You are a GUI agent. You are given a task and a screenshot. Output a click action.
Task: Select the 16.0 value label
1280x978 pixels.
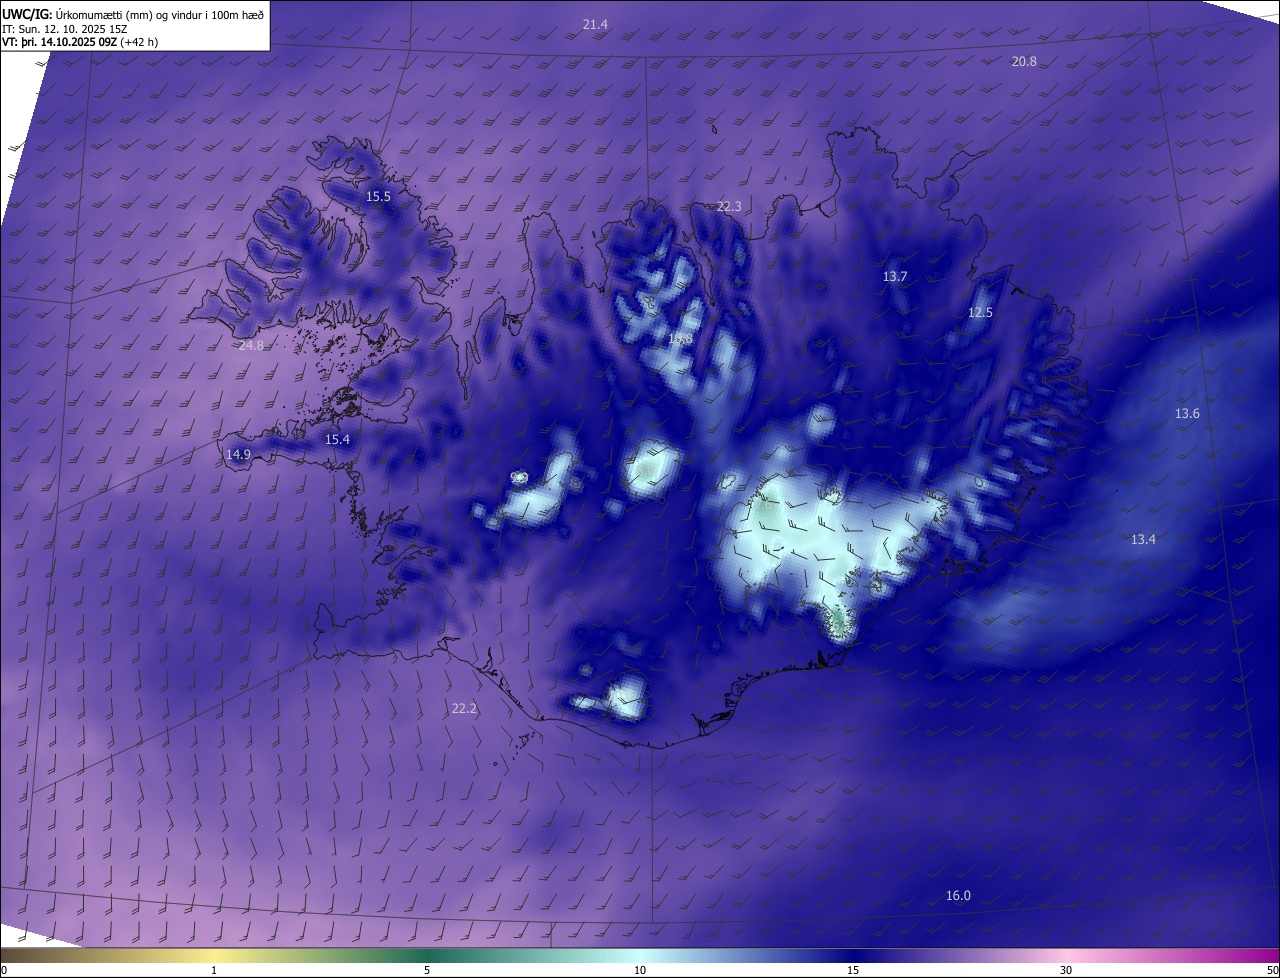pos(958,896)
